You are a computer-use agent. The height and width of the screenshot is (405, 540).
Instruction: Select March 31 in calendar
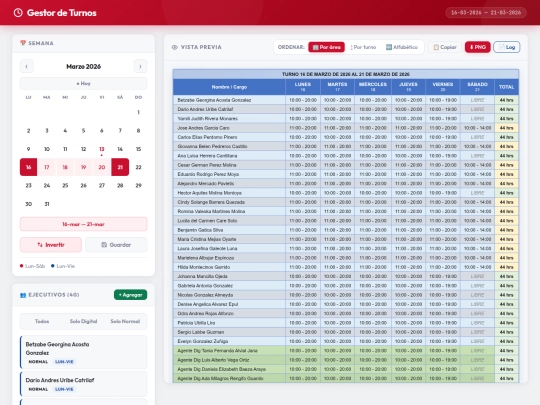[x=47, y=204]
